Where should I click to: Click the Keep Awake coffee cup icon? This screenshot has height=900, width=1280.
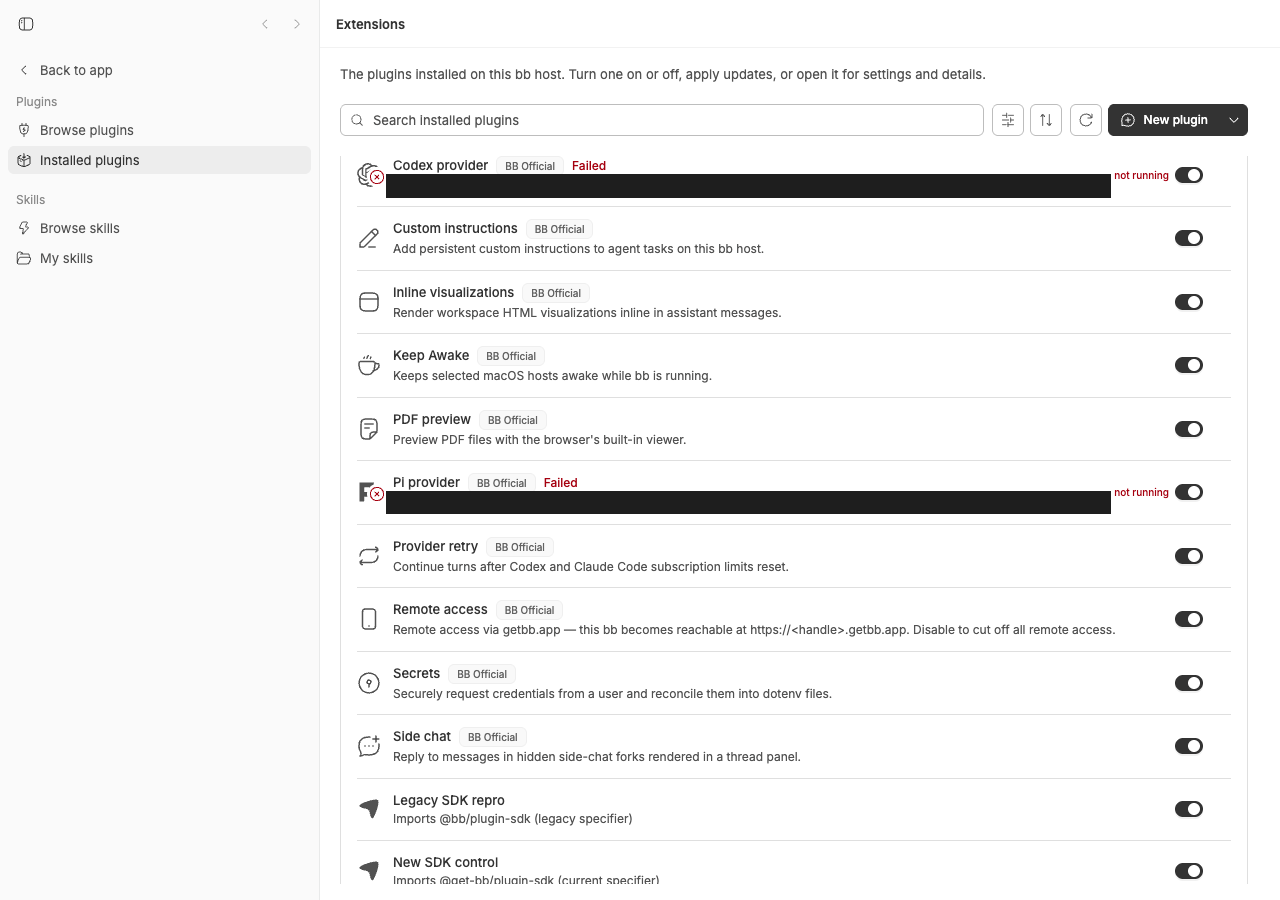[x=369, y=365]
